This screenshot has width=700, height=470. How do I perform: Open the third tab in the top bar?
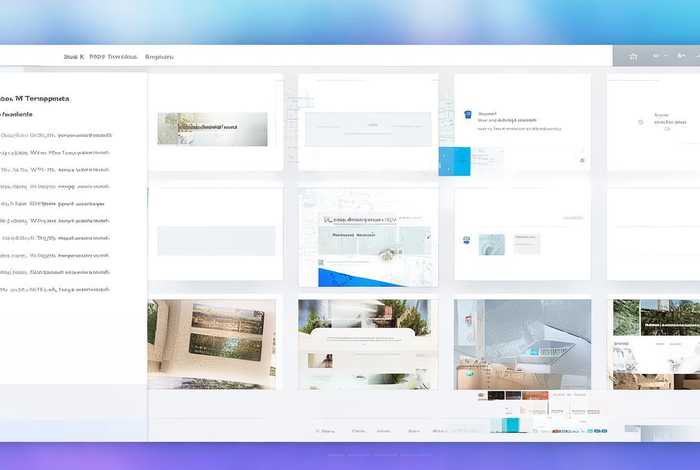coord(160,58)
